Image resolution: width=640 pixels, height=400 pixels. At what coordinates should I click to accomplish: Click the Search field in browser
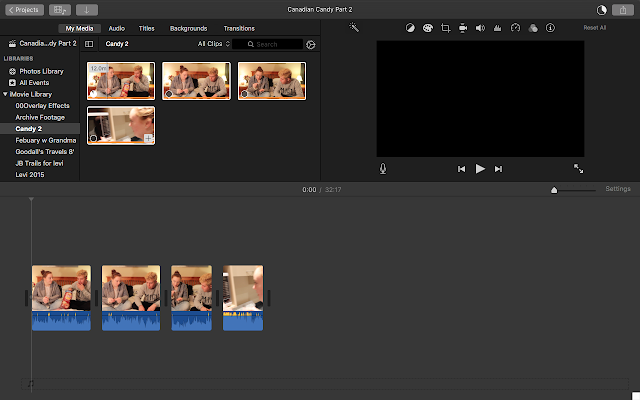(x=267, y=44)
